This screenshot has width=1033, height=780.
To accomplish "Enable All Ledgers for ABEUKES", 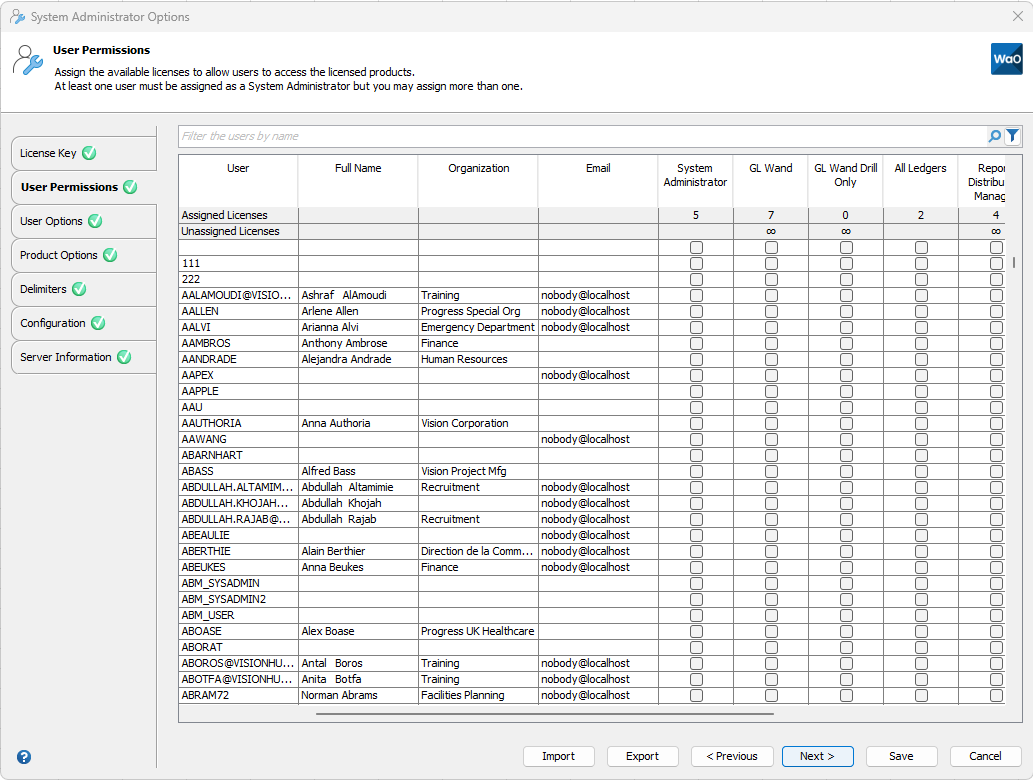I will (920, 567).
